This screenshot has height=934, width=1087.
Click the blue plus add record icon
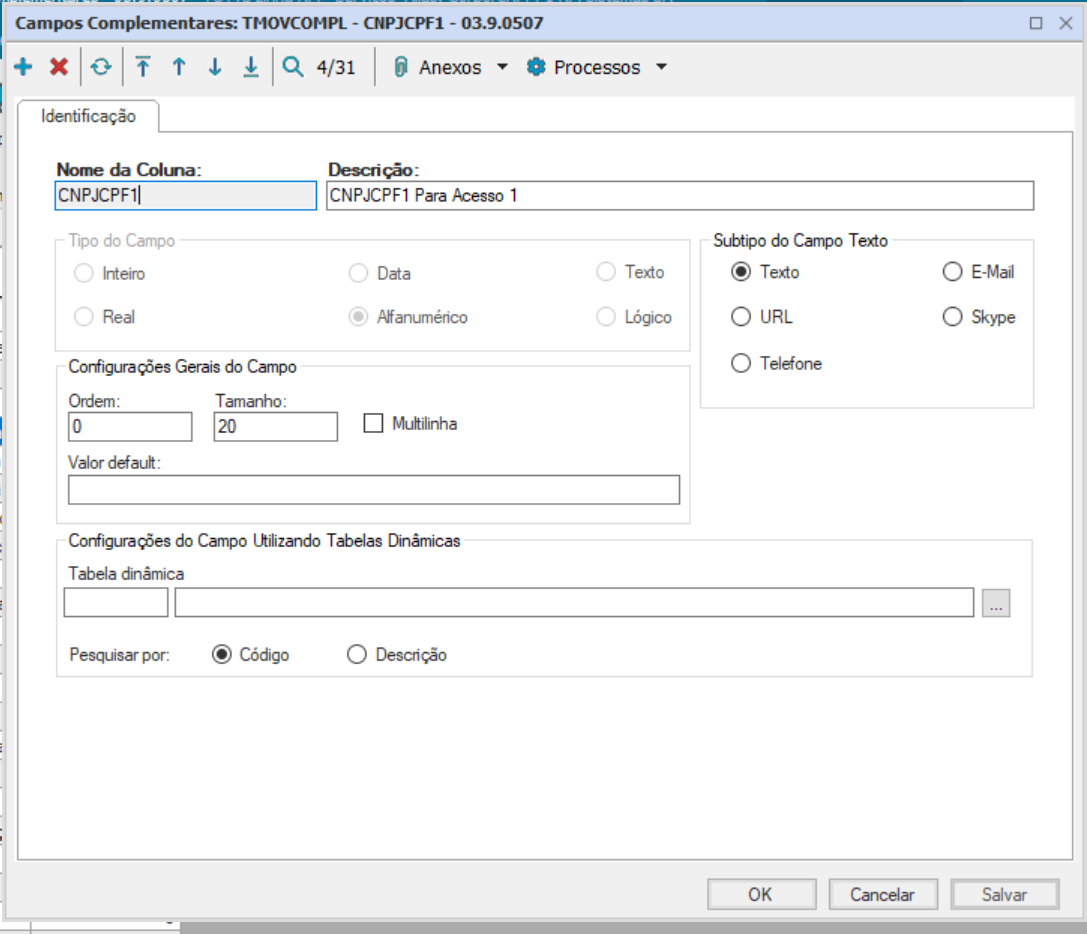coord(24,68)
